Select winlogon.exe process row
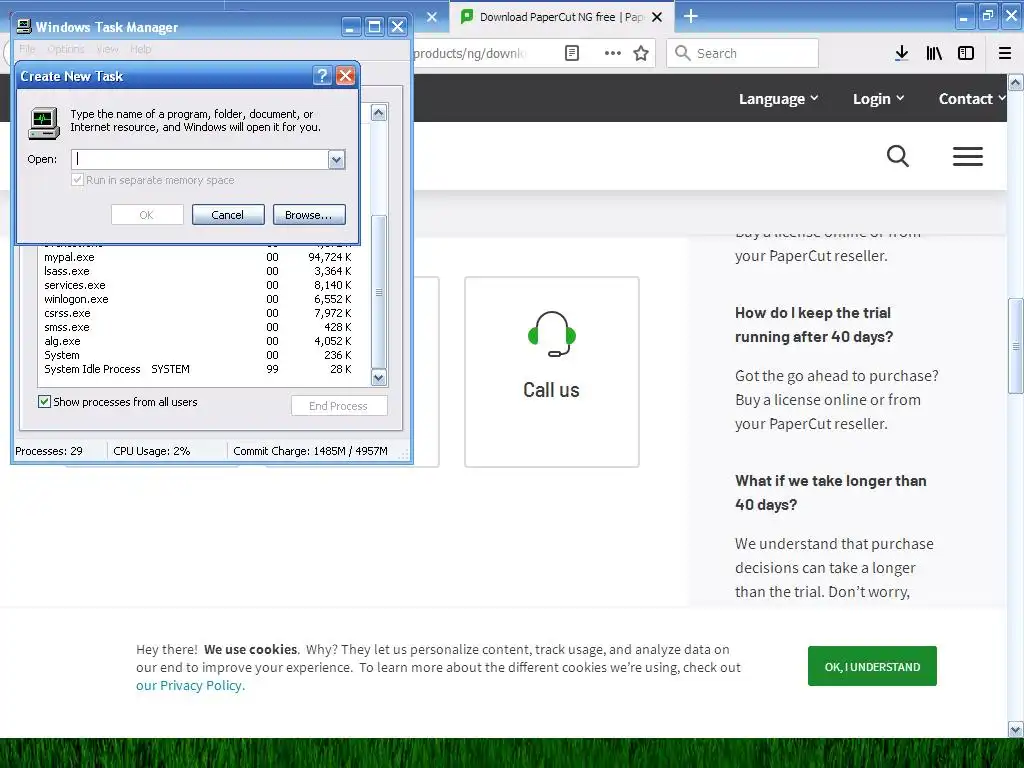Screen dimensions: 1024x768 [198, 299]
